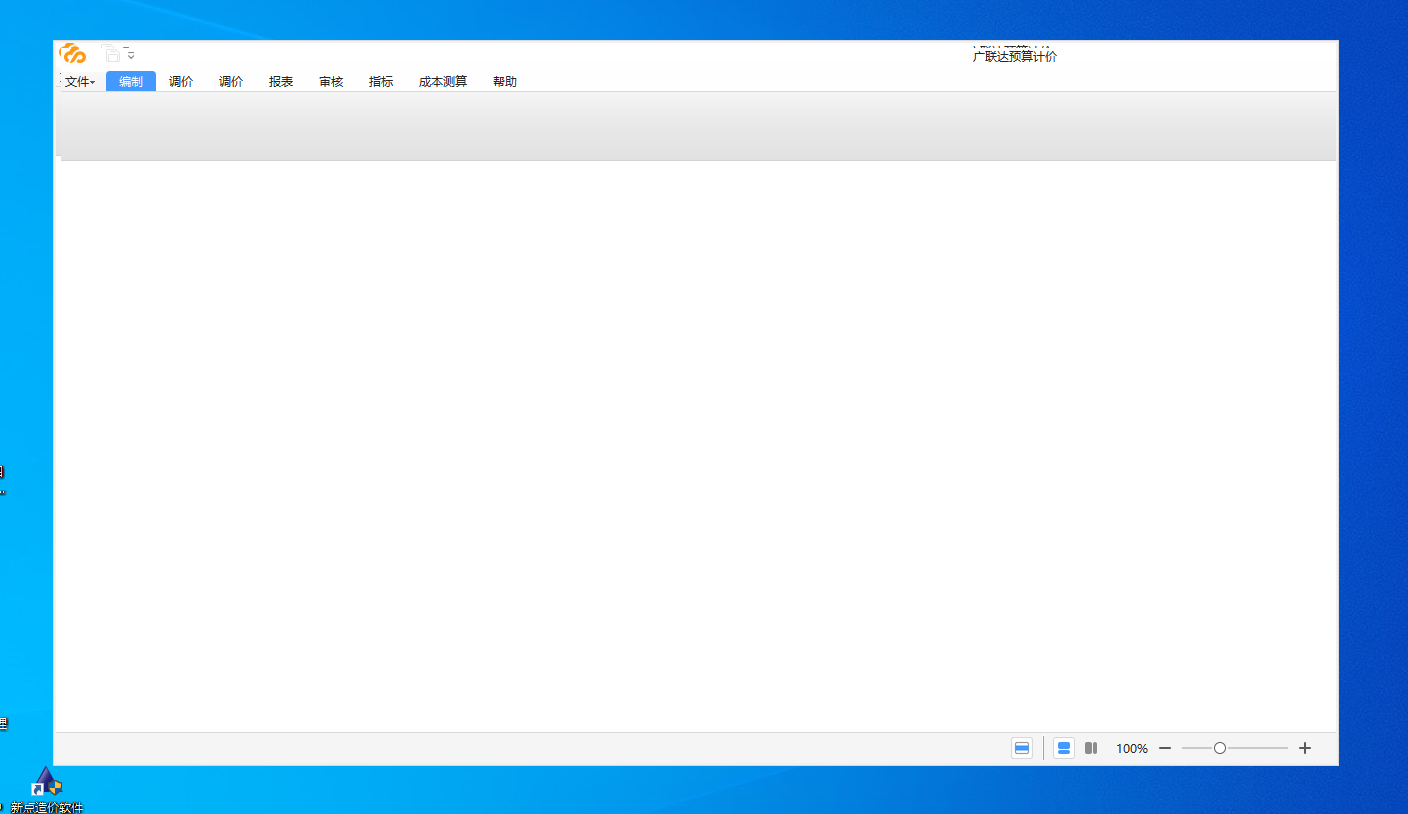Click the zoom slider handle
The width and height of the screenshot is (1408, 814).
click(1220, 748)
